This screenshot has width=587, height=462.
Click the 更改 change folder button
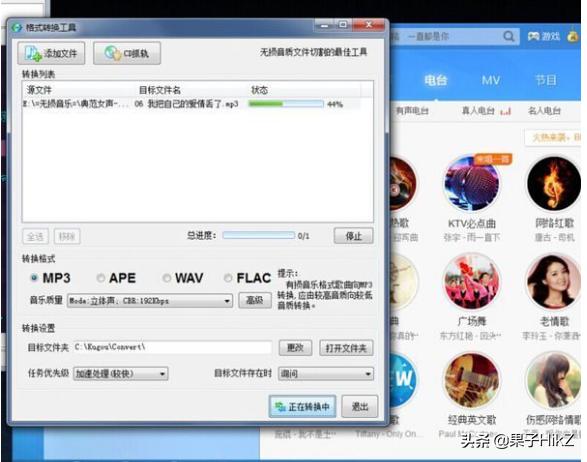click(x=295, y=348)
